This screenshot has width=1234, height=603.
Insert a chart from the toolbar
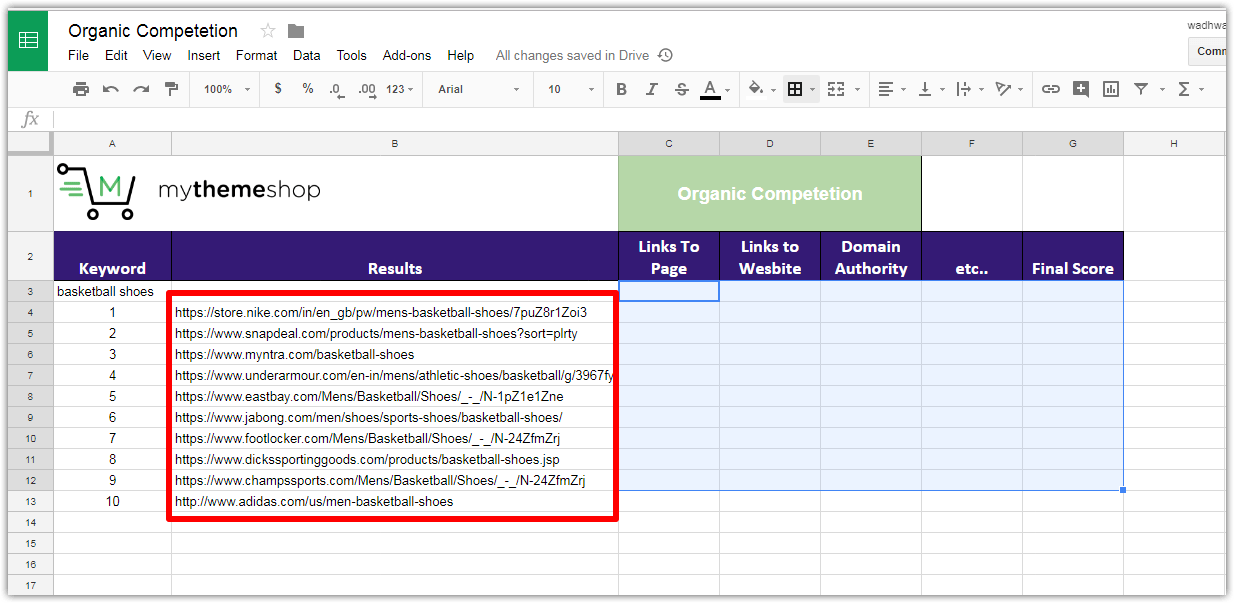click(x=1111, y=89)
